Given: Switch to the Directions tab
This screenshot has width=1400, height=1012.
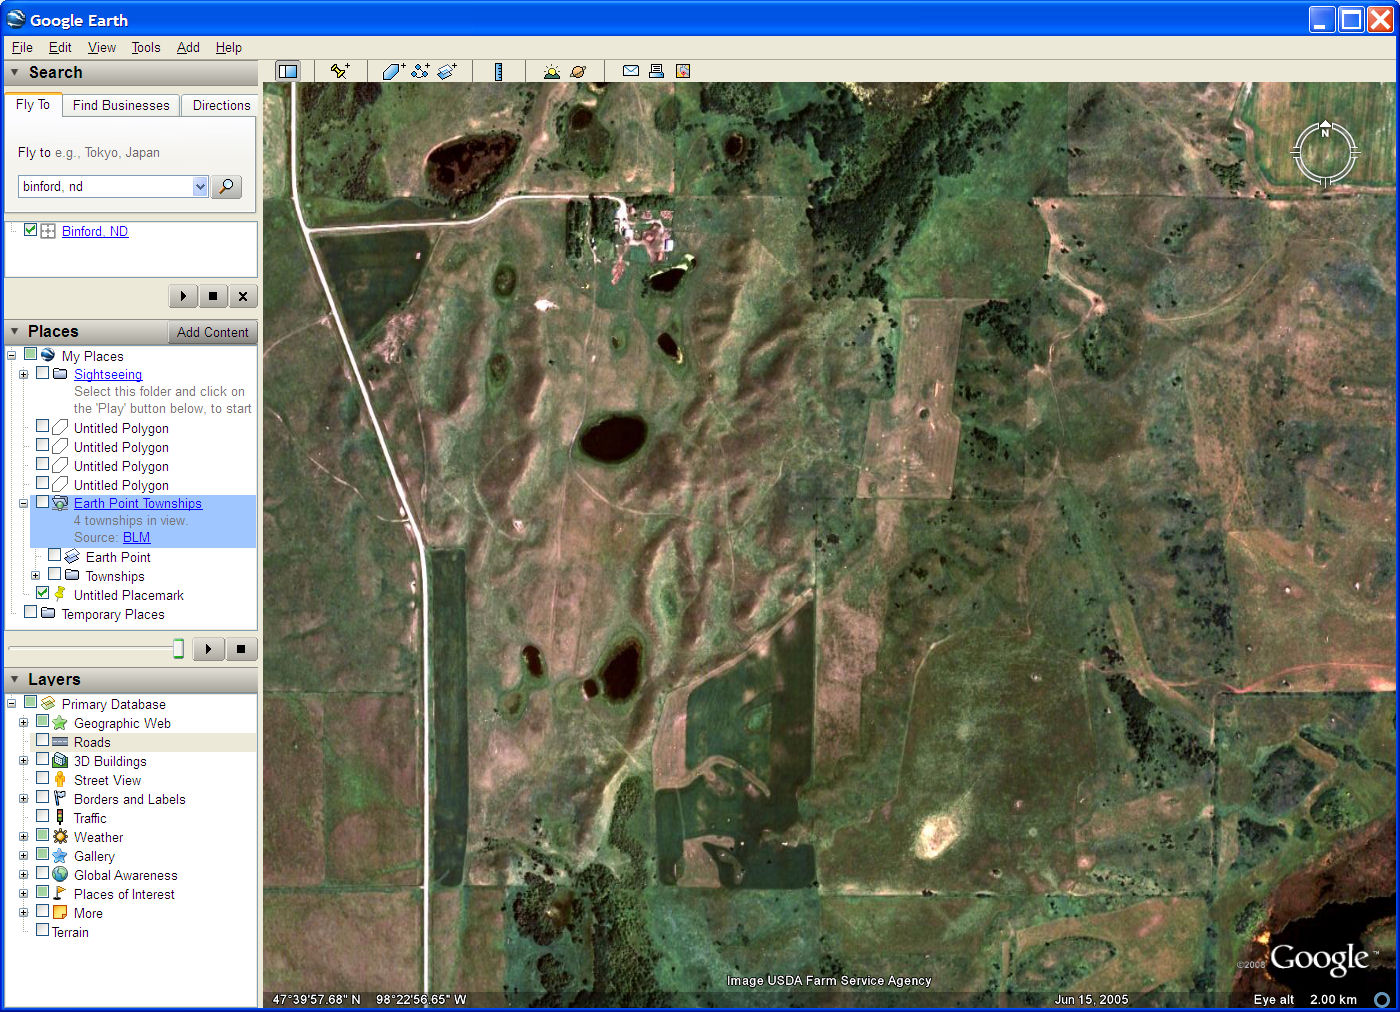Looking at the screenshot, I should [x=221, y=105].
